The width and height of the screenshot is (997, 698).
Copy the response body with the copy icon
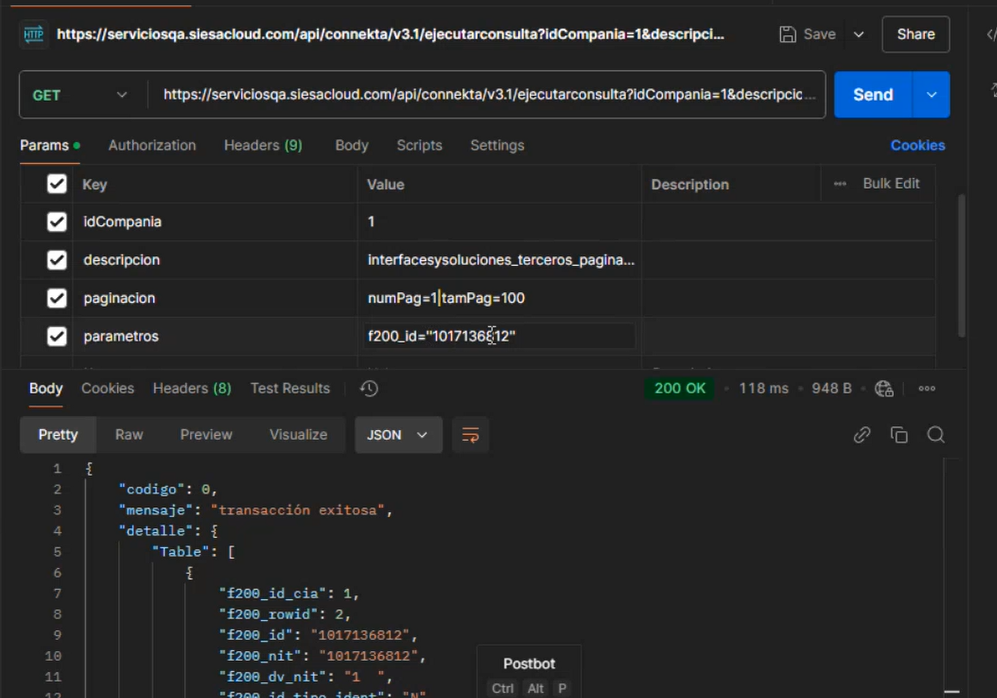899,434
